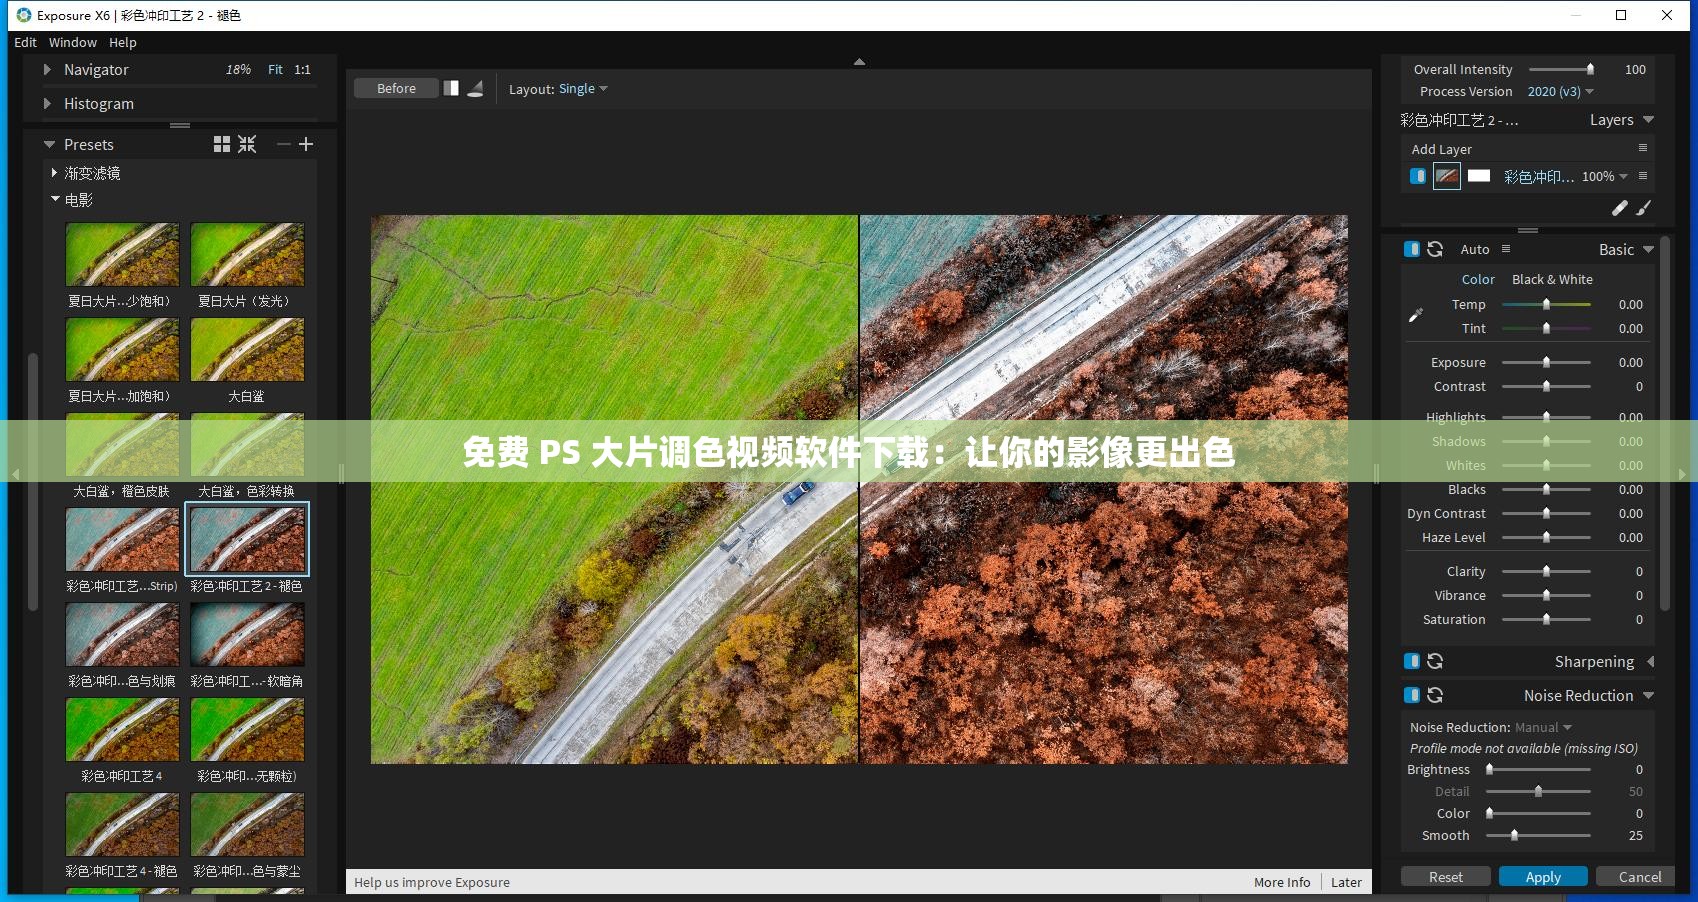Screen dimensions: 1698x902
Task: Switch to the Black & White tab
Action: tap(1552, 279)
